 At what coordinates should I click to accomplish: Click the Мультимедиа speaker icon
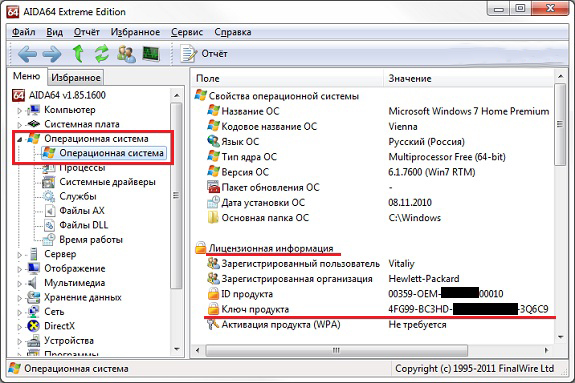pos(33,282)
